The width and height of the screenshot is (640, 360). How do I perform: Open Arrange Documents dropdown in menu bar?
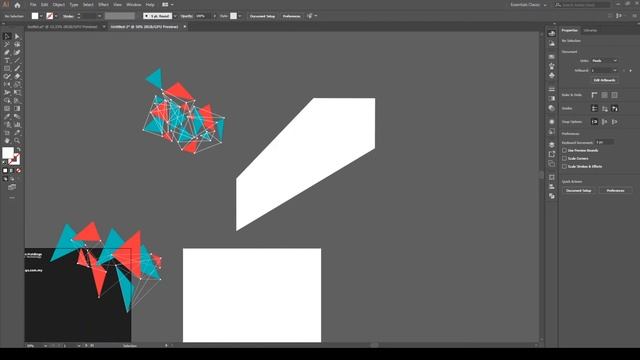(x=167, y=5)
